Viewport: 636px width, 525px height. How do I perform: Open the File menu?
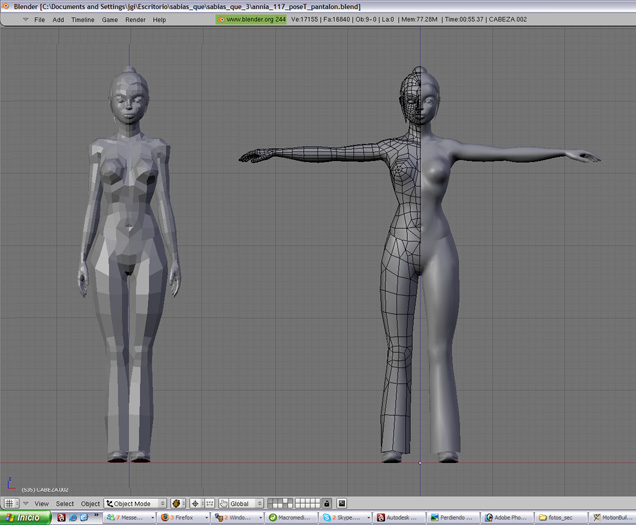(x=40, y=19)
